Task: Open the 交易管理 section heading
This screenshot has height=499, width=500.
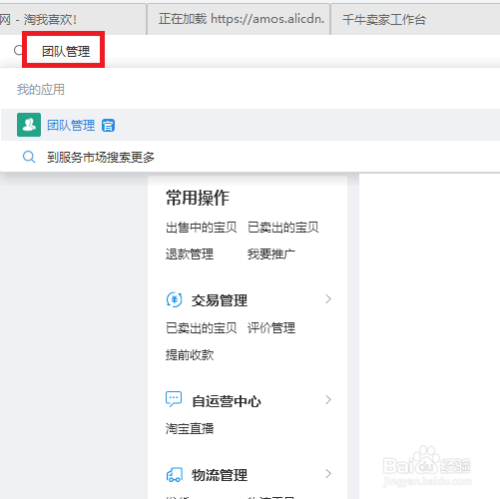Action: click(x=219, y=300)
